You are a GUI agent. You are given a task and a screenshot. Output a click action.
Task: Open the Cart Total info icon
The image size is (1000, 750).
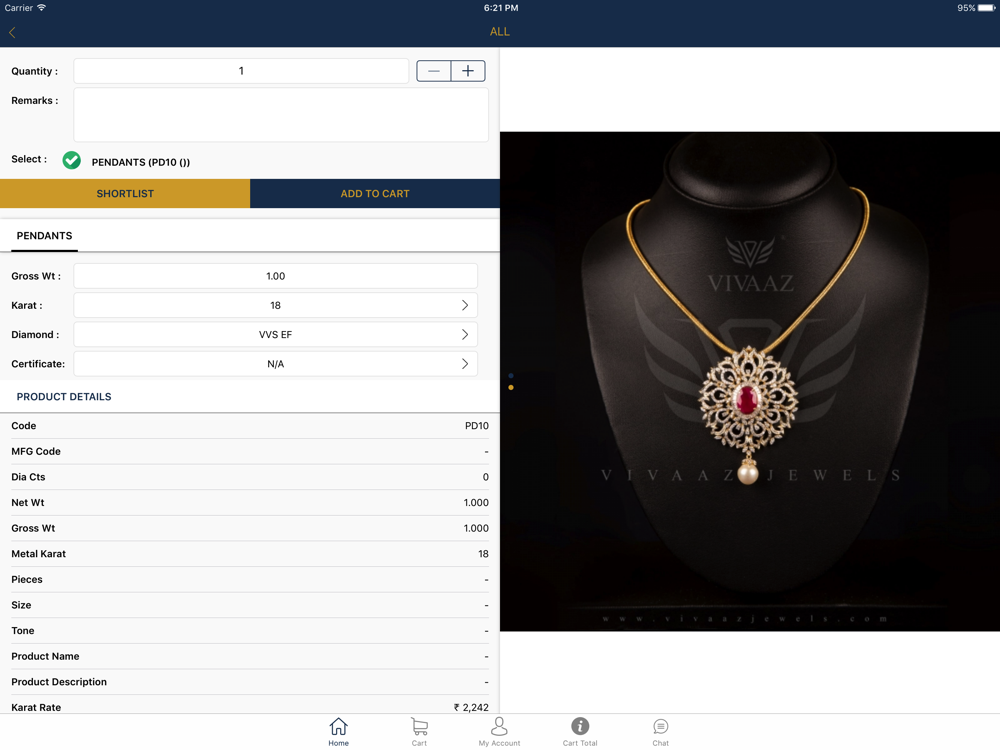tap(580, 726)
